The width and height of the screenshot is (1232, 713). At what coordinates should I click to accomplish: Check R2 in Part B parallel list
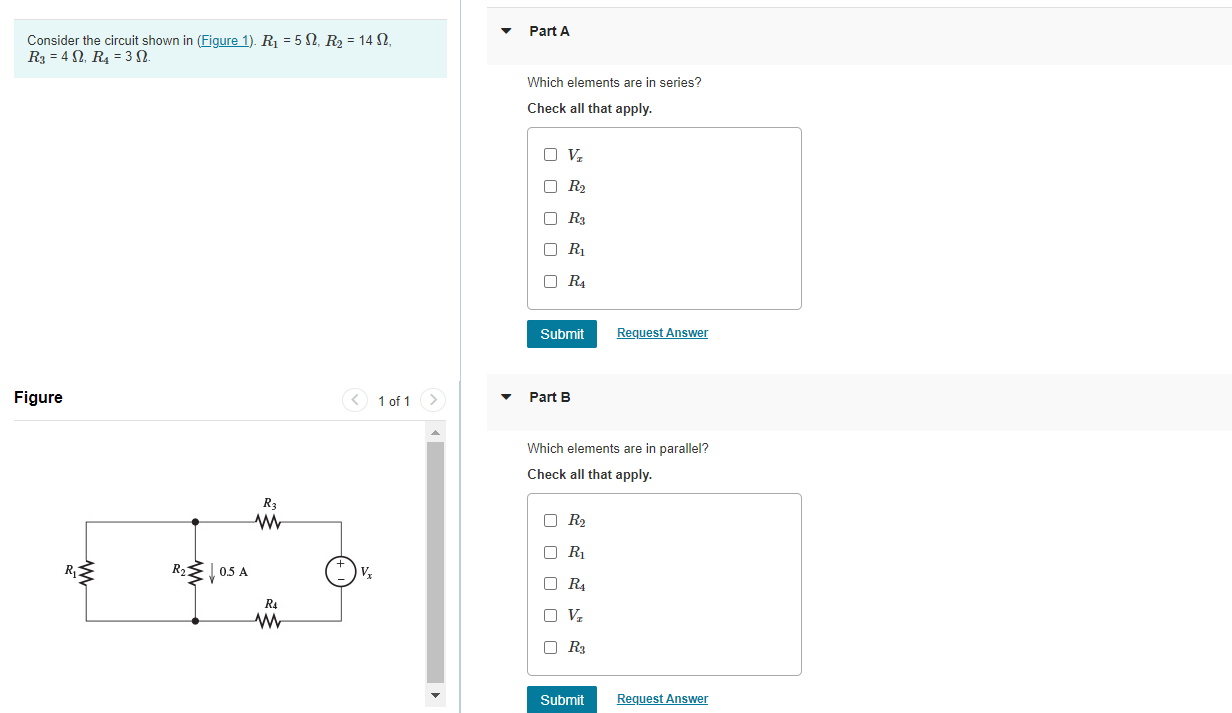551,521
